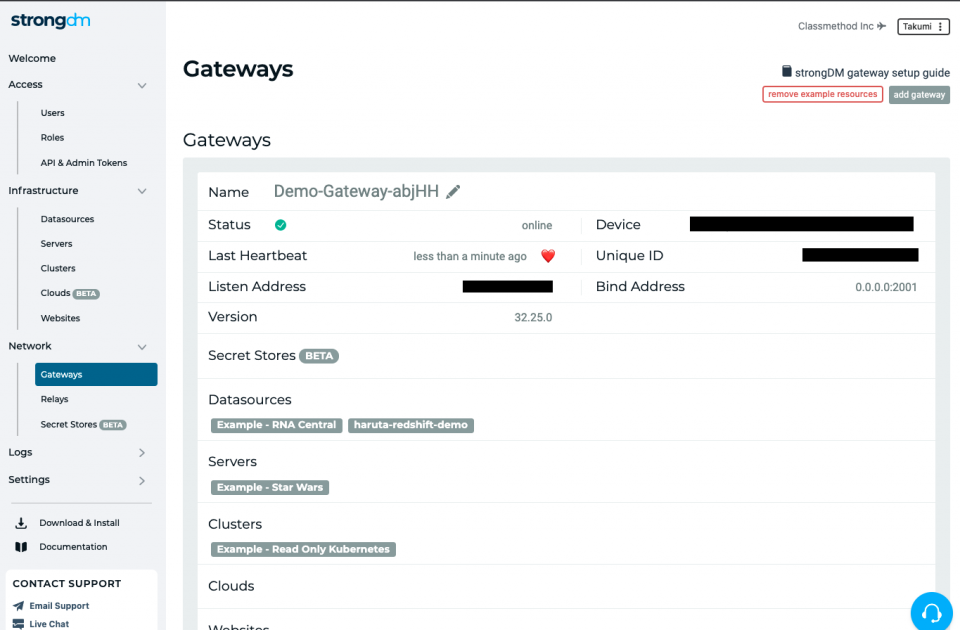
Task: Click the strongDM logo
Action: pos(51,20)
